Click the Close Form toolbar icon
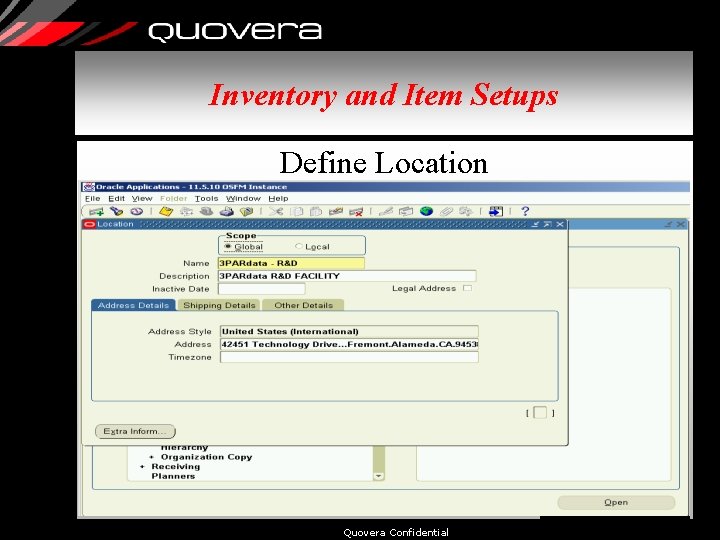Image resolution: width=720 pixels, height=540 pixels. pos(247,211)
